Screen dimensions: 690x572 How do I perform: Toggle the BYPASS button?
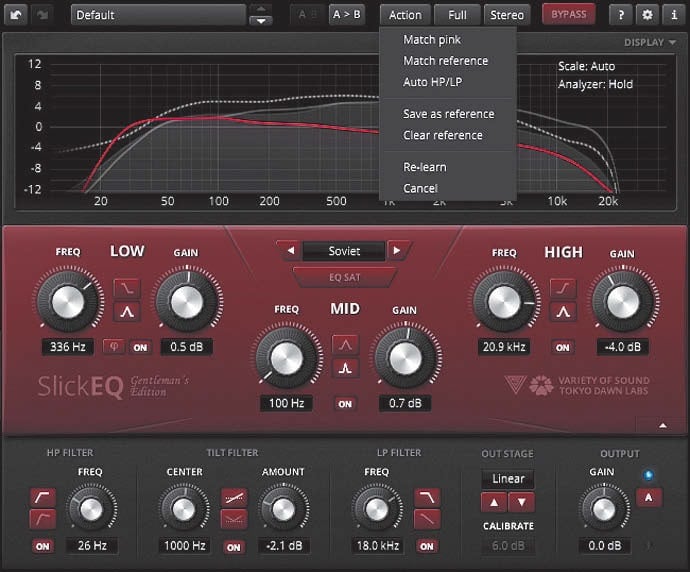pyautogui.click(x=569, y=15)
